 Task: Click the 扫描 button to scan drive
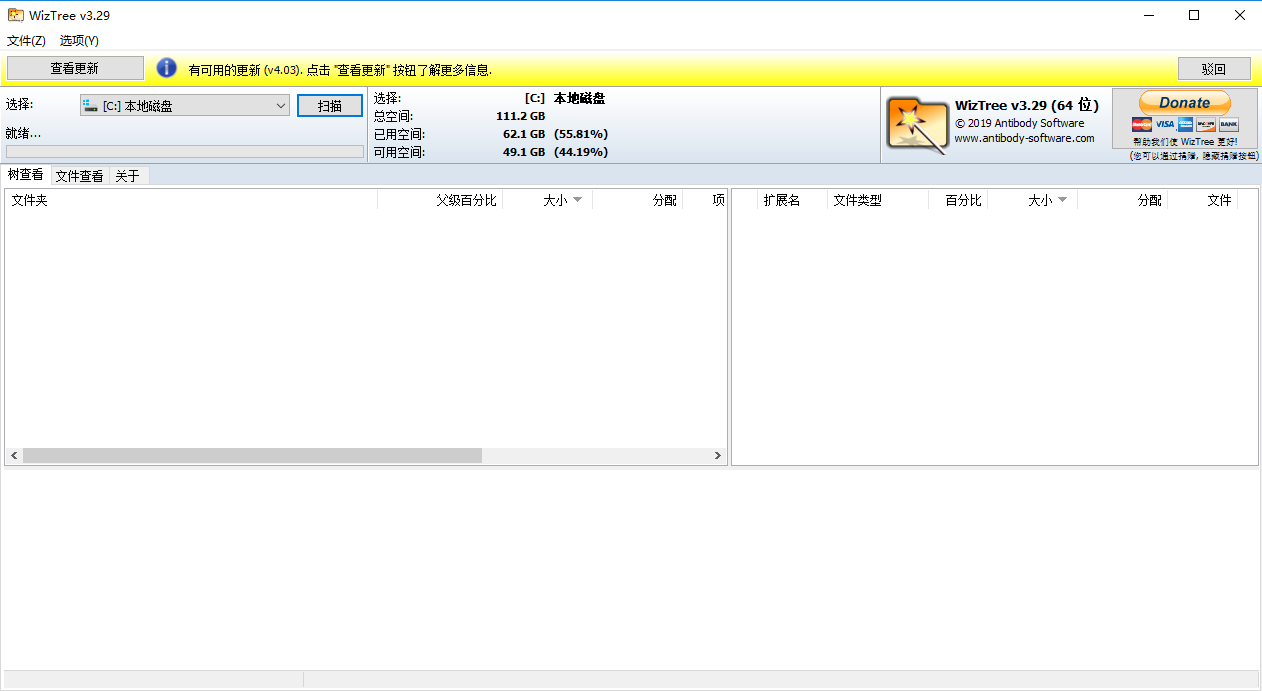tap(330, 105)
